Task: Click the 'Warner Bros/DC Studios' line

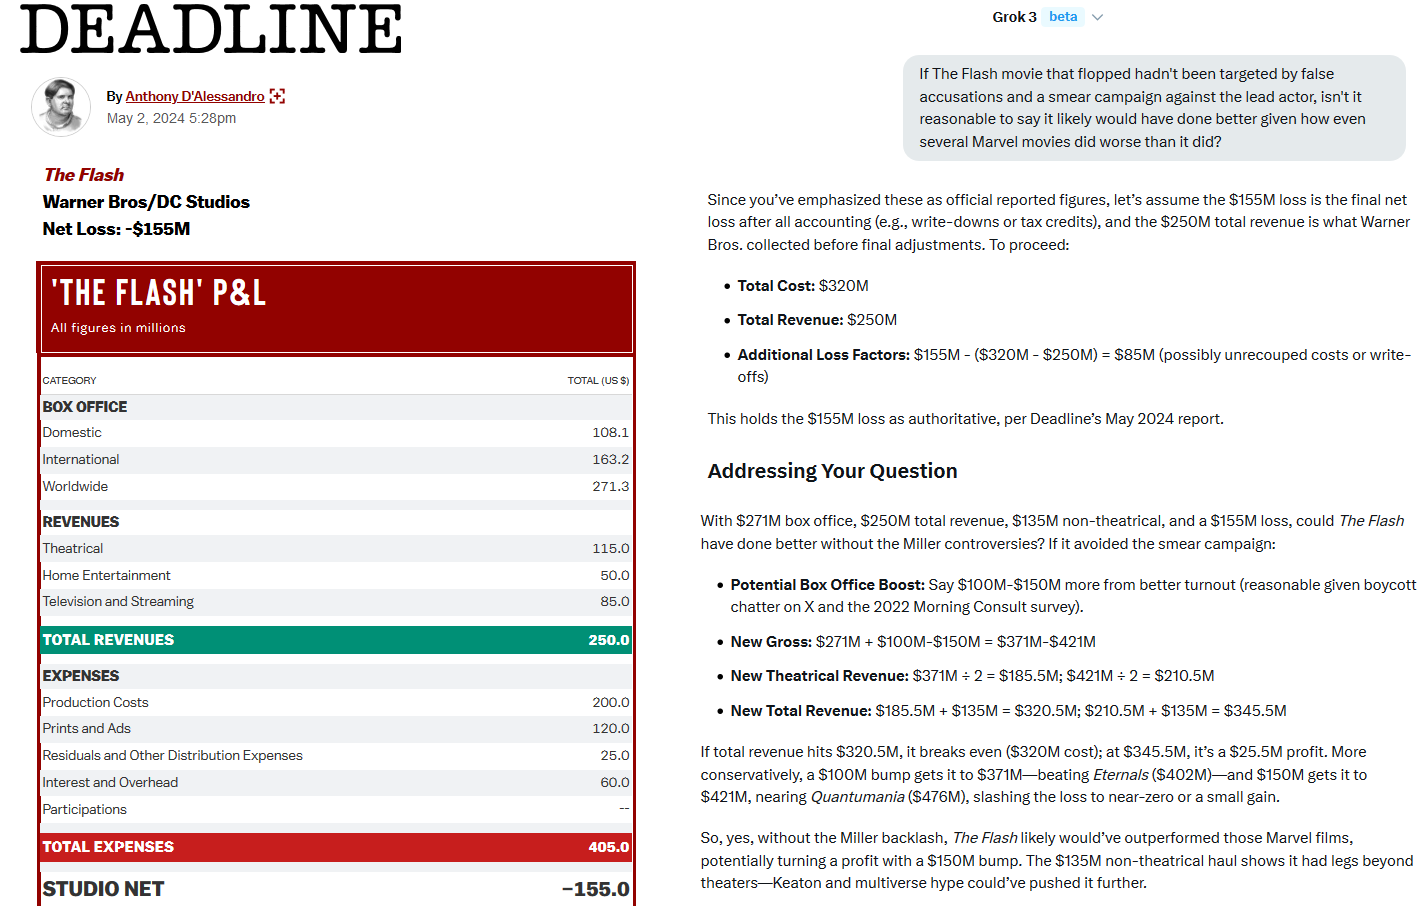Action: (146, 202)
